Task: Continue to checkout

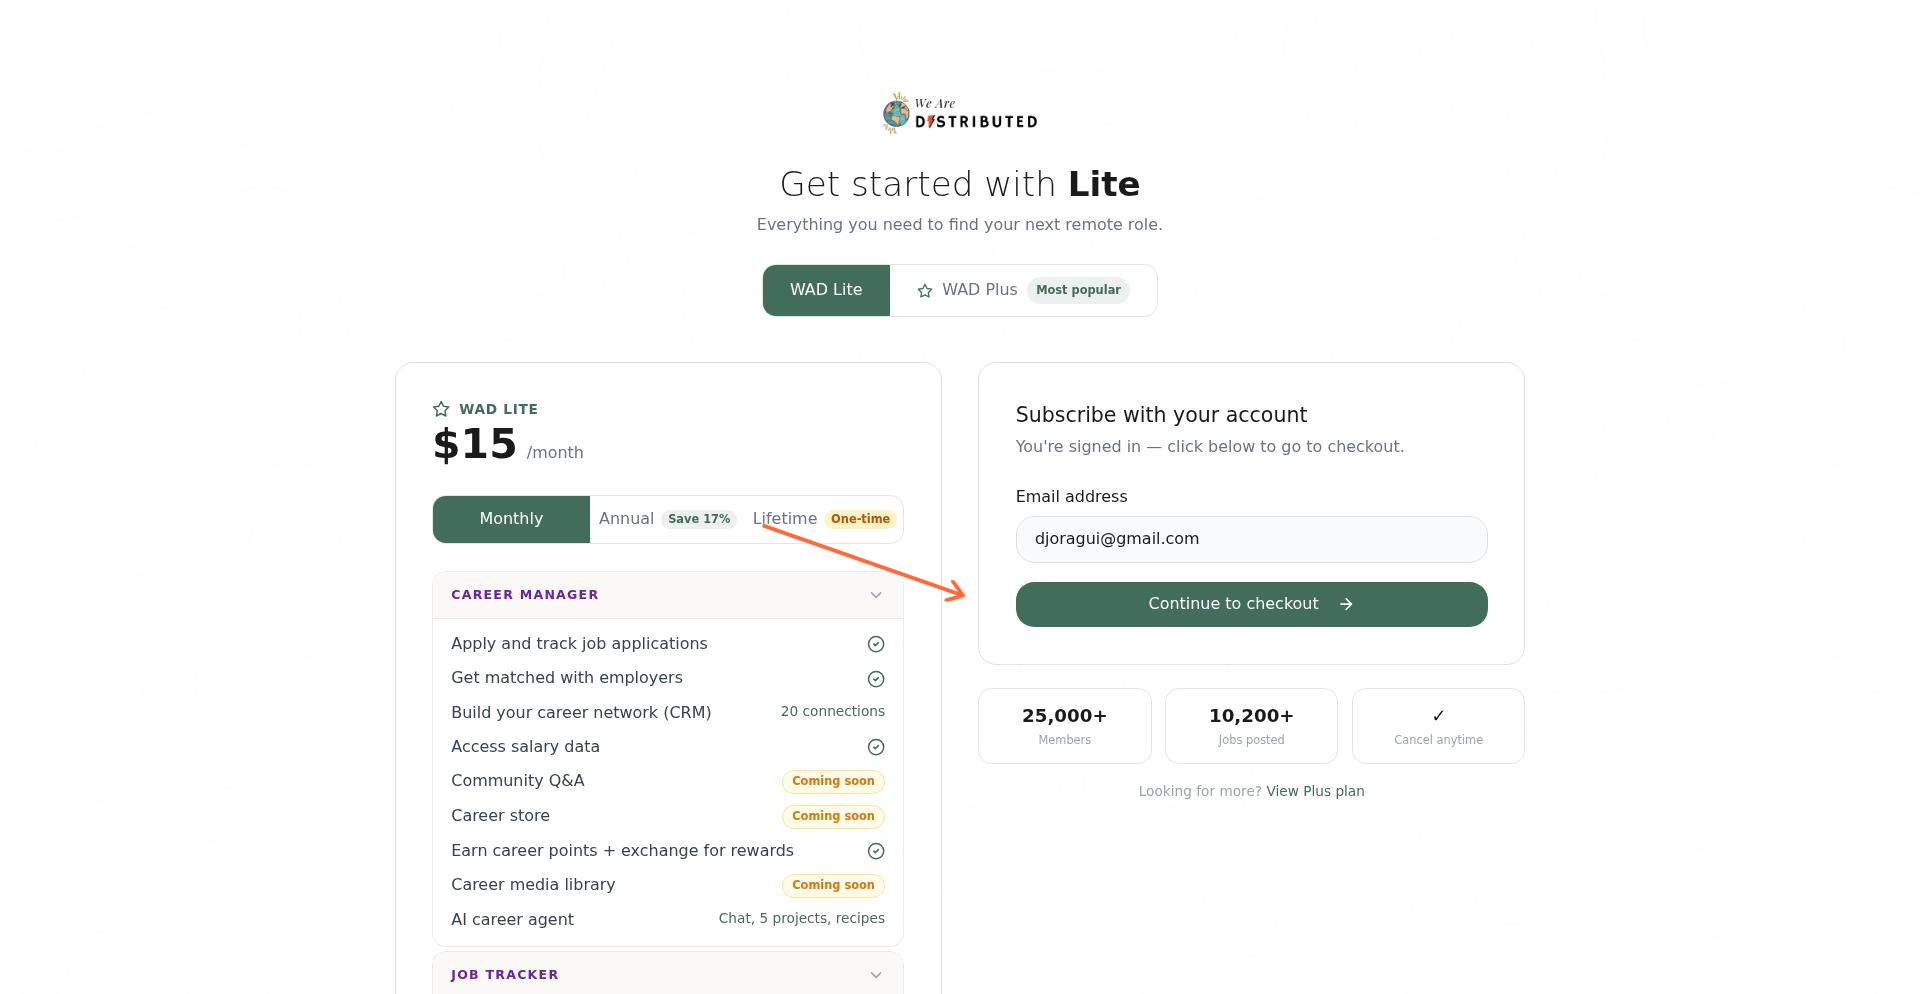Action: point(1251,604)
